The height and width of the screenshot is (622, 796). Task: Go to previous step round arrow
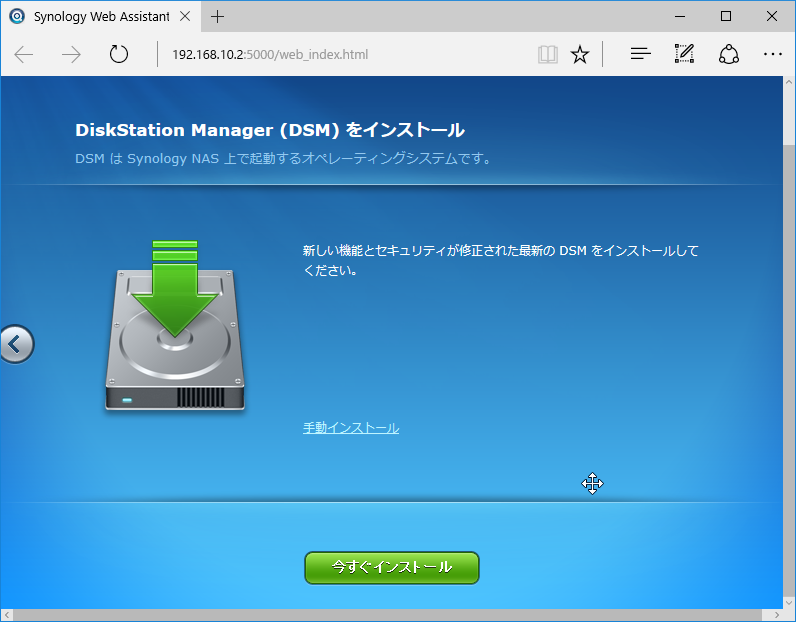[x=16, y=344]
